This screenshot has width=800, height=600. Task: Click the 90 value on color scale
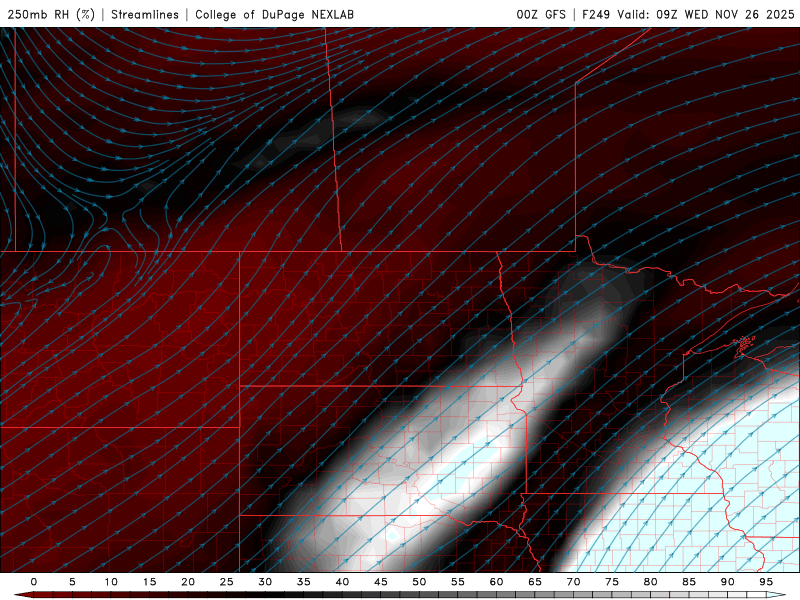(727, 582)
